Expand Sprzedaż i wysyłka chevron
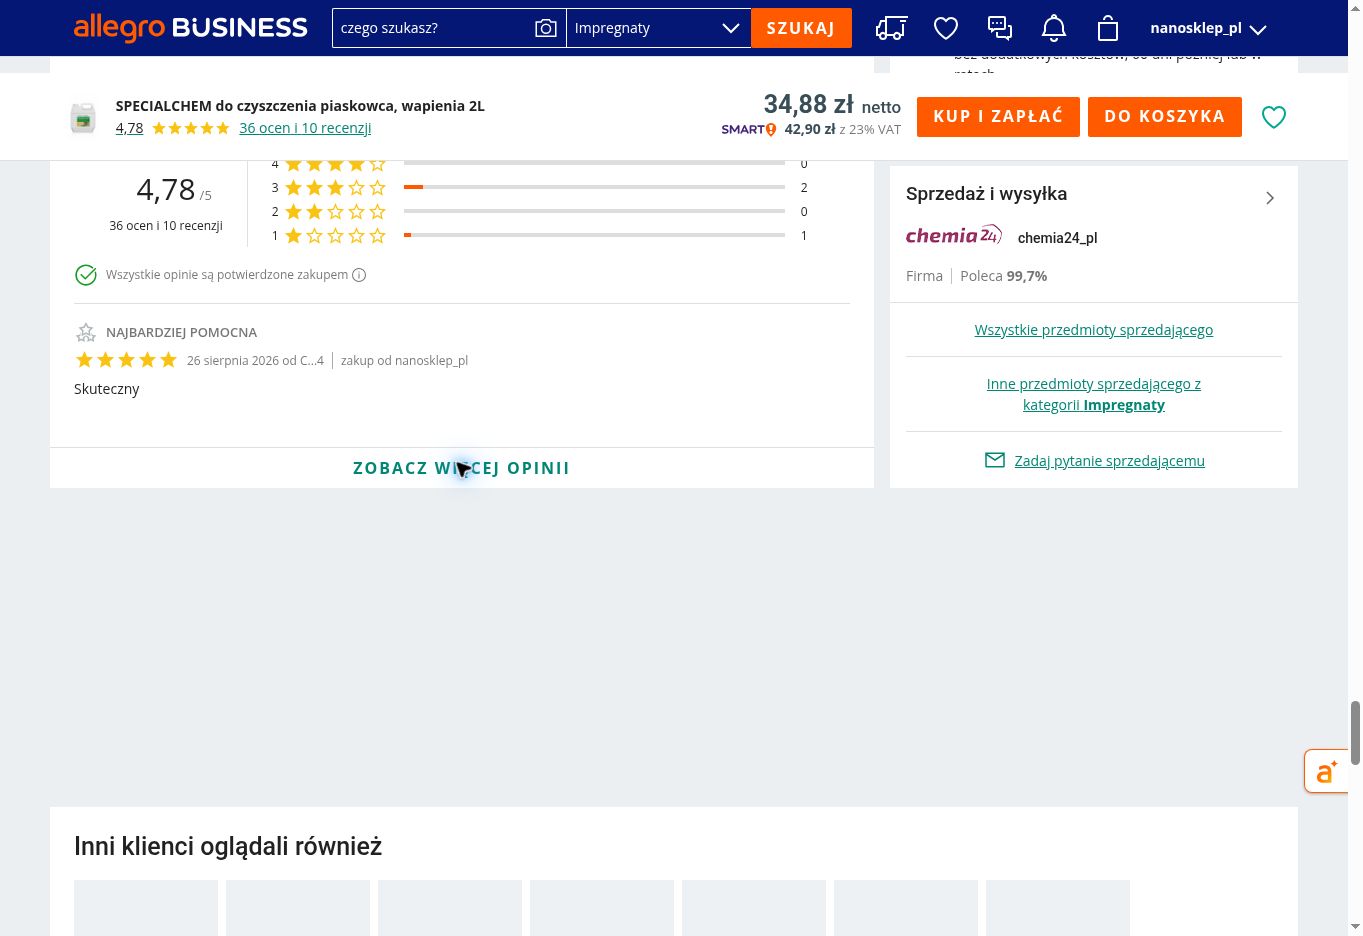1363x936 pixels. click(x=1270, y=198)
